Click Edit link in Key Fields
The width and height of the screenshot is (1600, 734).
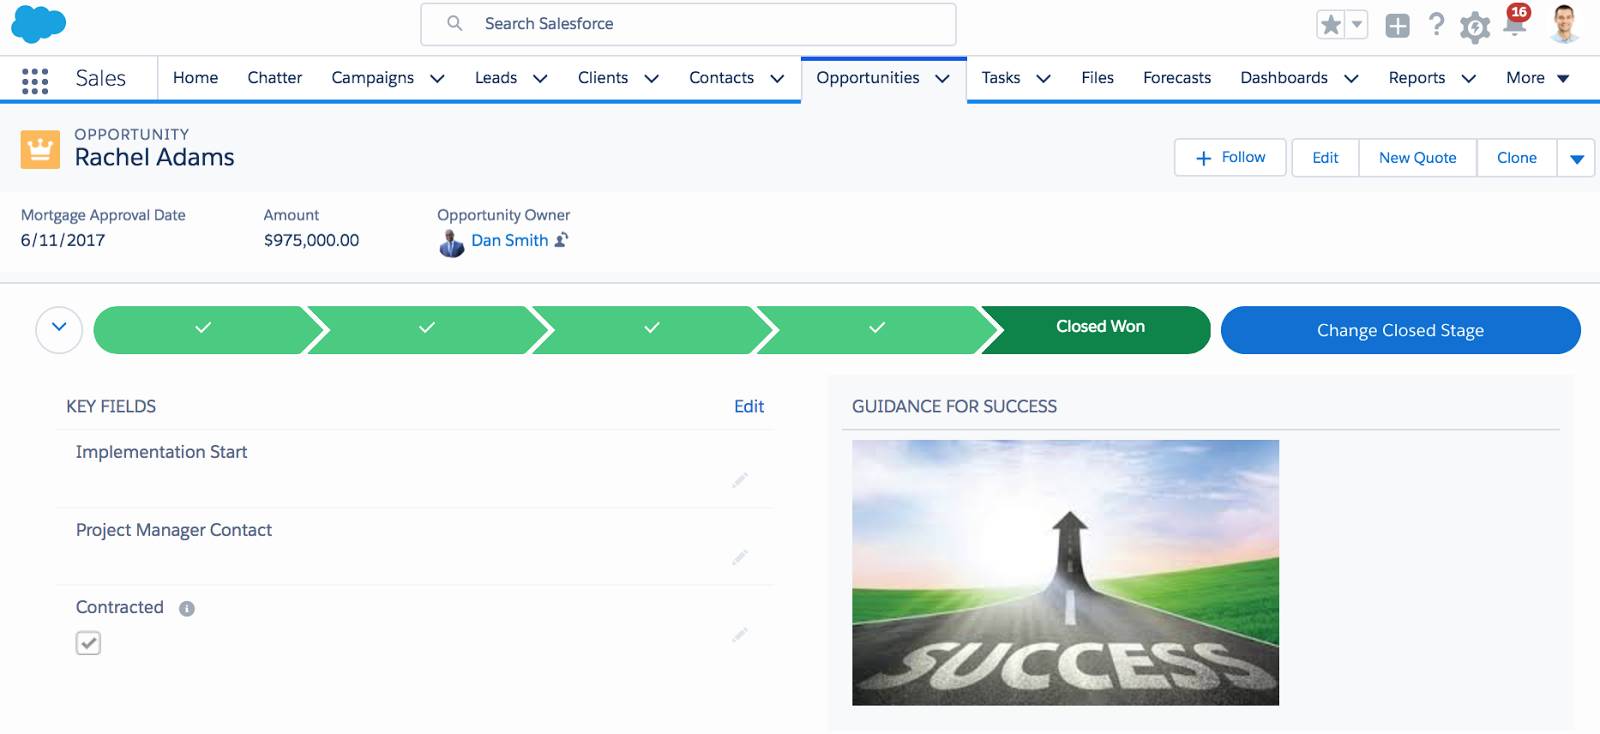point(749,406)
